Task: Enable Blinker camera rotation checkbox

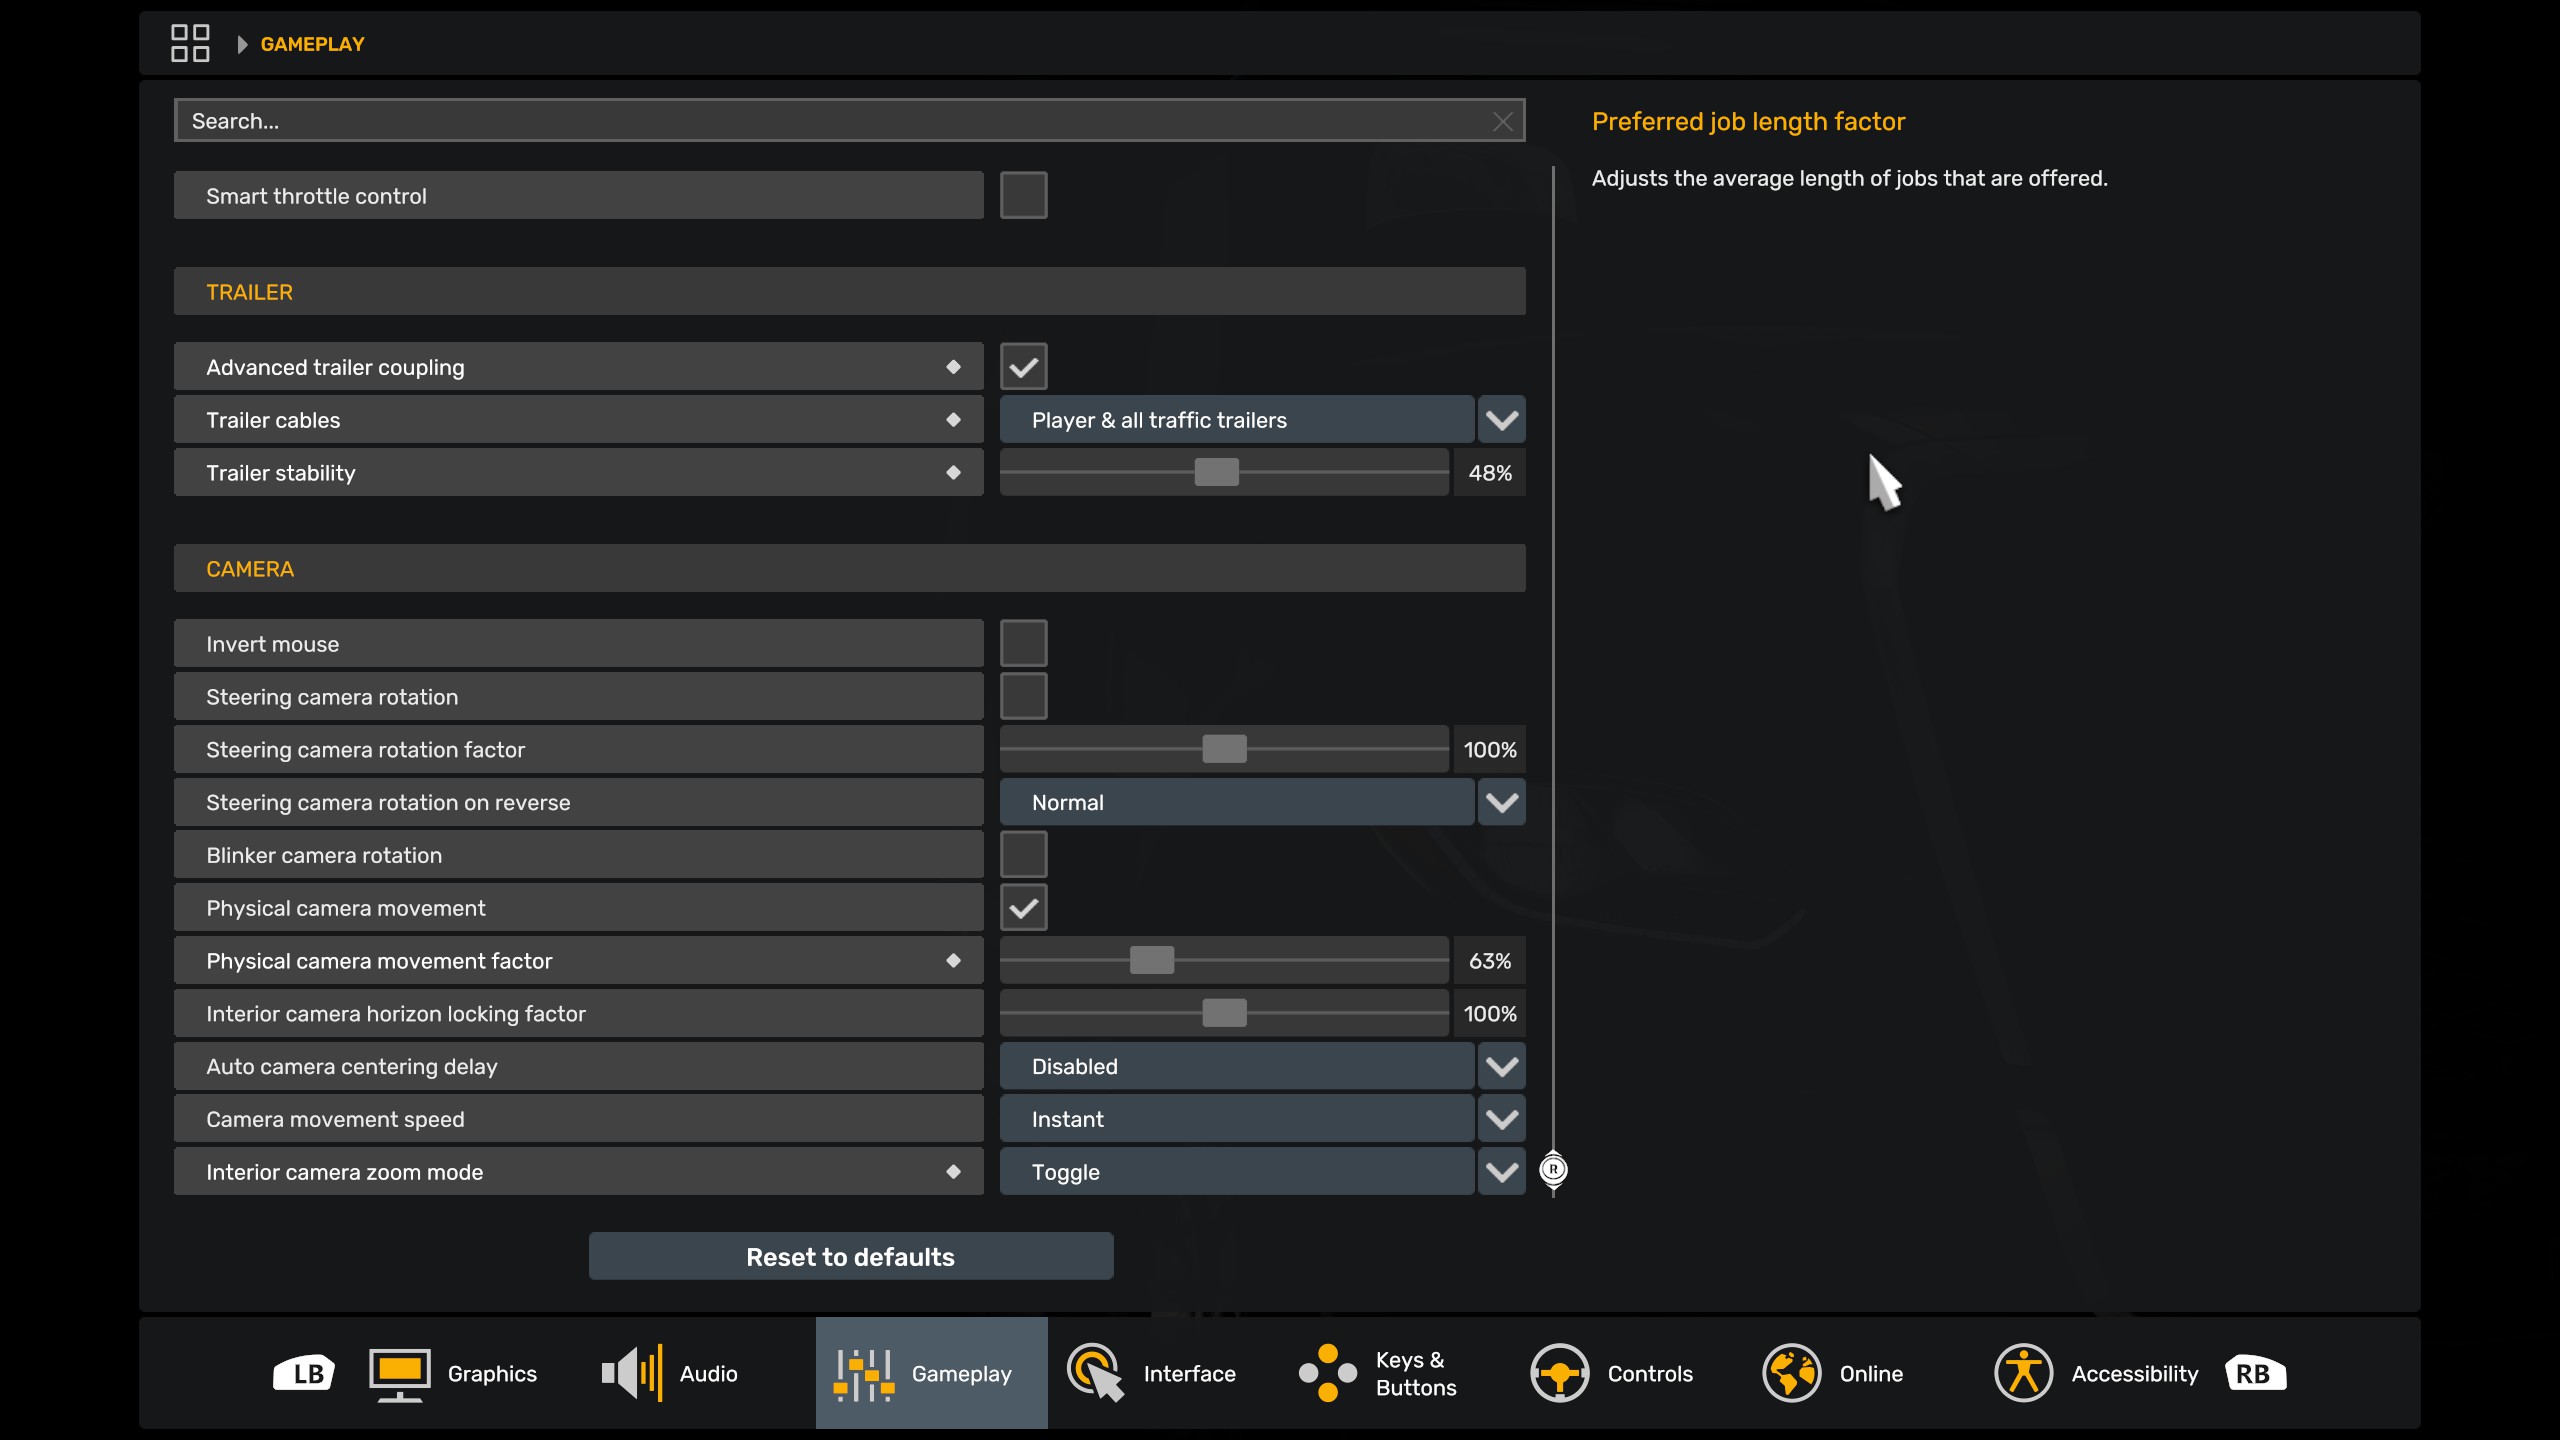Action: (1023, 855)
